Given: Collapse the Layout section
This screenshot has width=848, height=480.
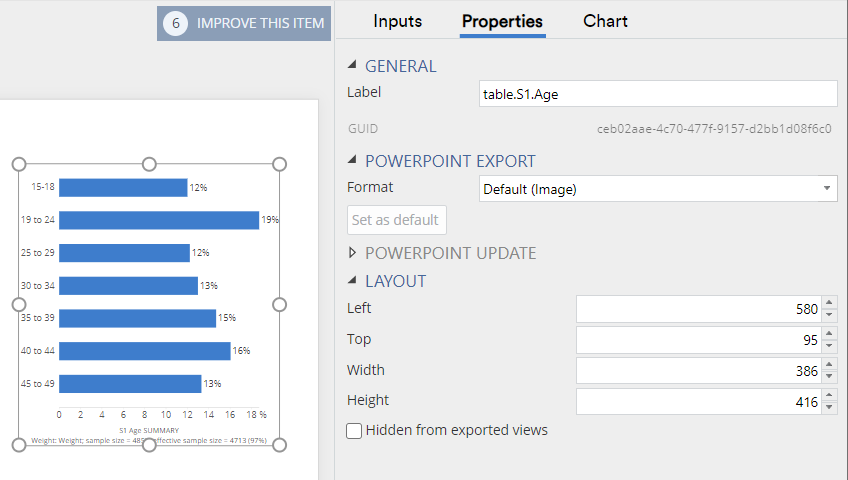Looking at the screenshot, I should pyautogui.click(x=352, y=281).
